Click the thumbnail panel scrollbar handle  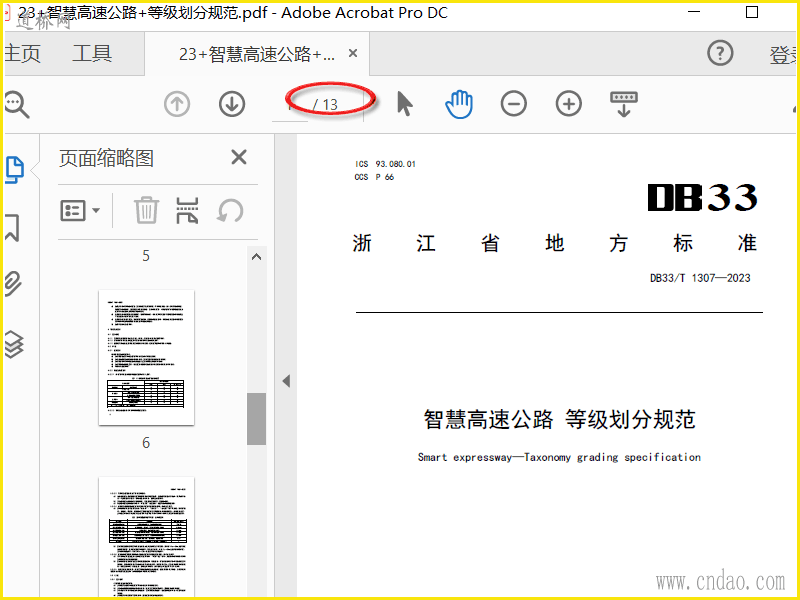(257, 419)
